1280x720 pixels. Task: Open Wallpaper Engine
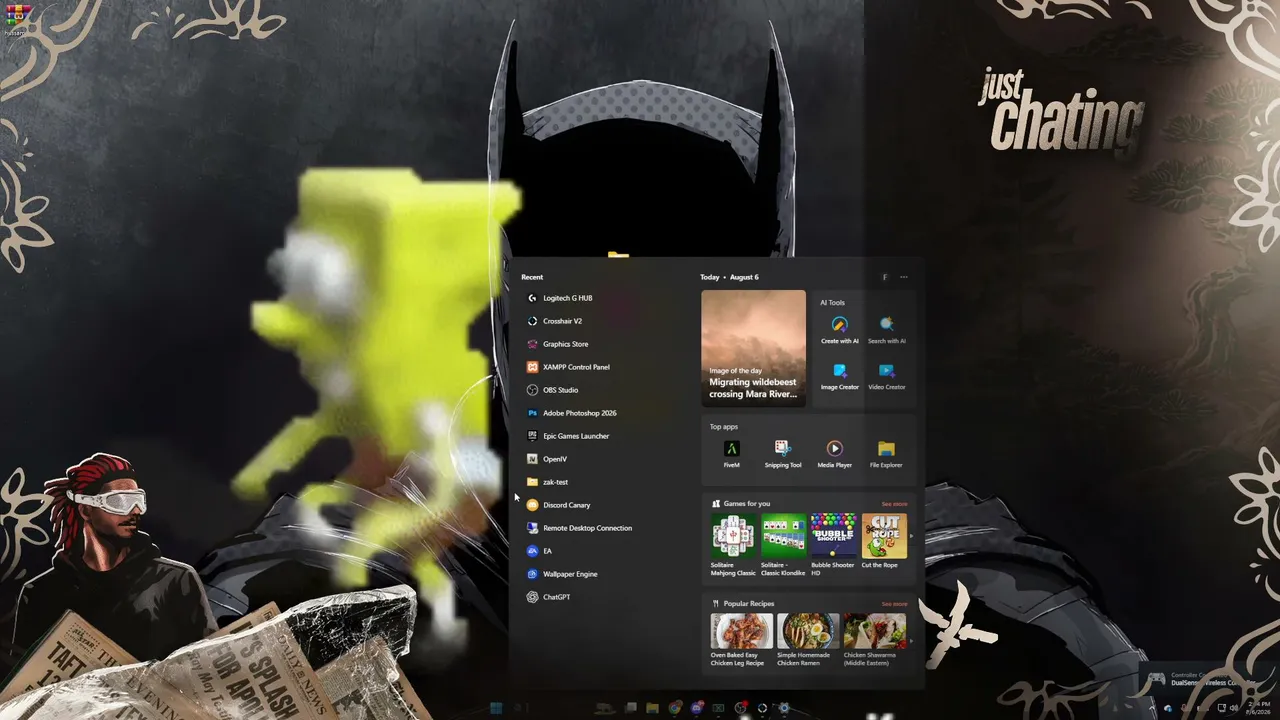tap(562, 574)
